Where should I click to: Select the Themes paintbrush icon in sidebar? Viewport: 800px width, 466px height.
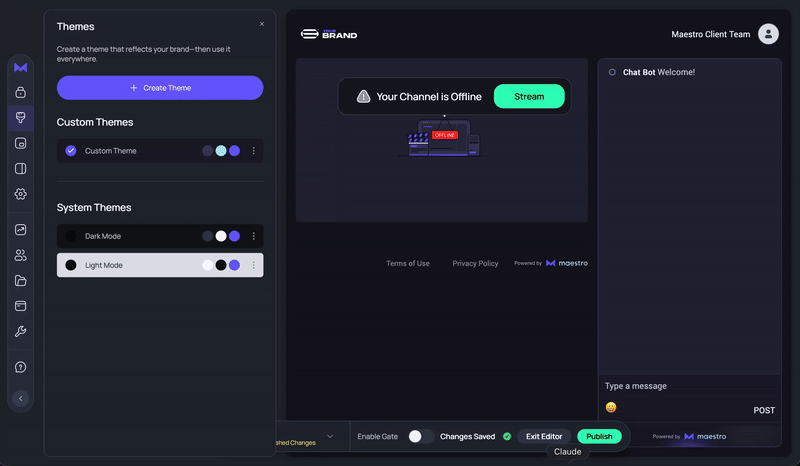point(20,118)
